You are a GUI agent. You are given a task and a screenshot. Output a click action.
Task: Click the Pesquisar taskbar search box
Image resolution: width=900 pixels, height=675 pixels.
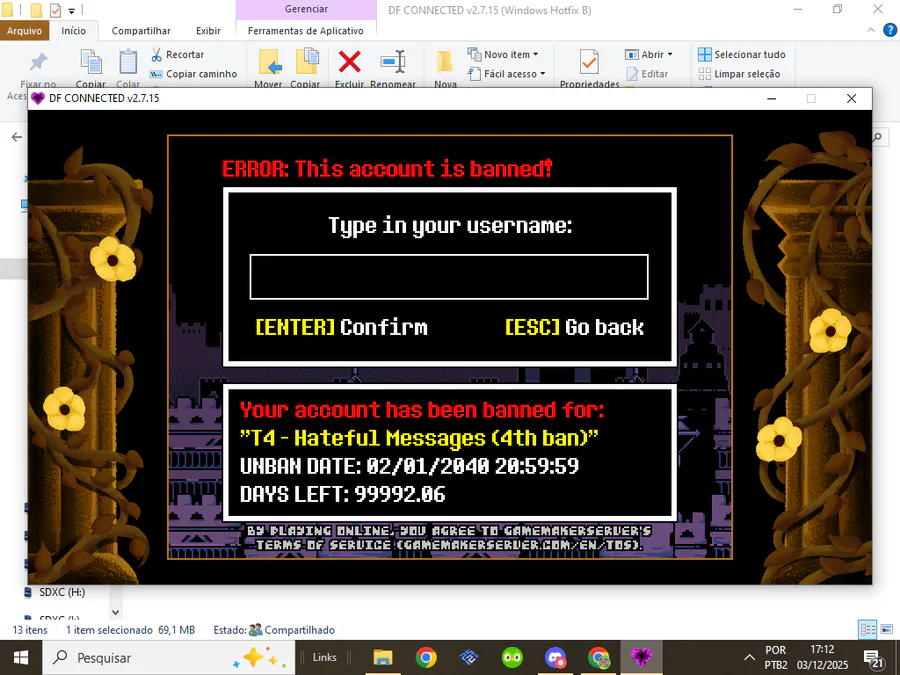168,658
